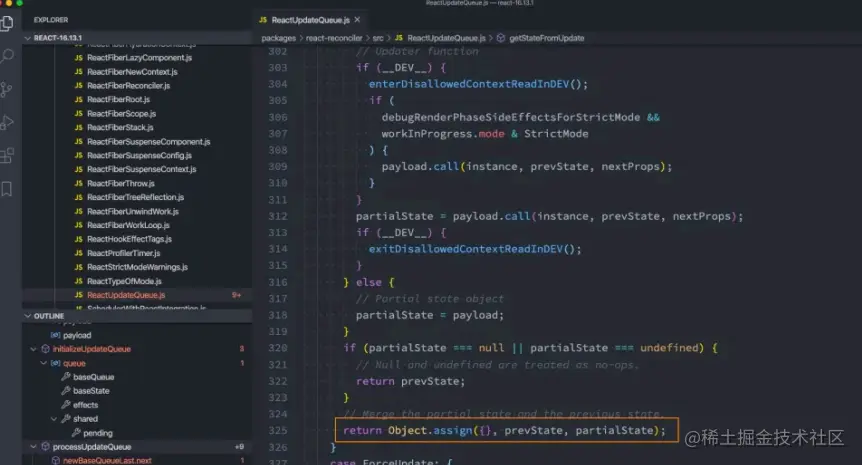
Task: Open ReactFiberSuspenseComponent.js file
Action: click(148, 142)
